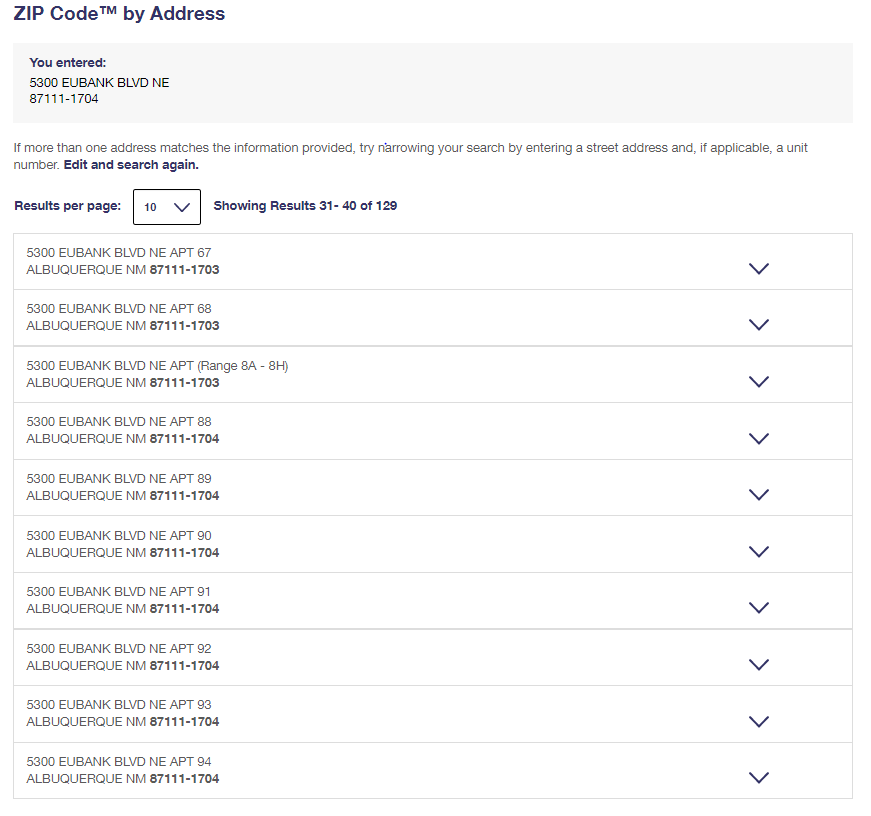The width and height of the screenshot is (871, 816).
Task: Select address text 5300 EUBANK BLVD NE APT 90
Action: (119, 535)
